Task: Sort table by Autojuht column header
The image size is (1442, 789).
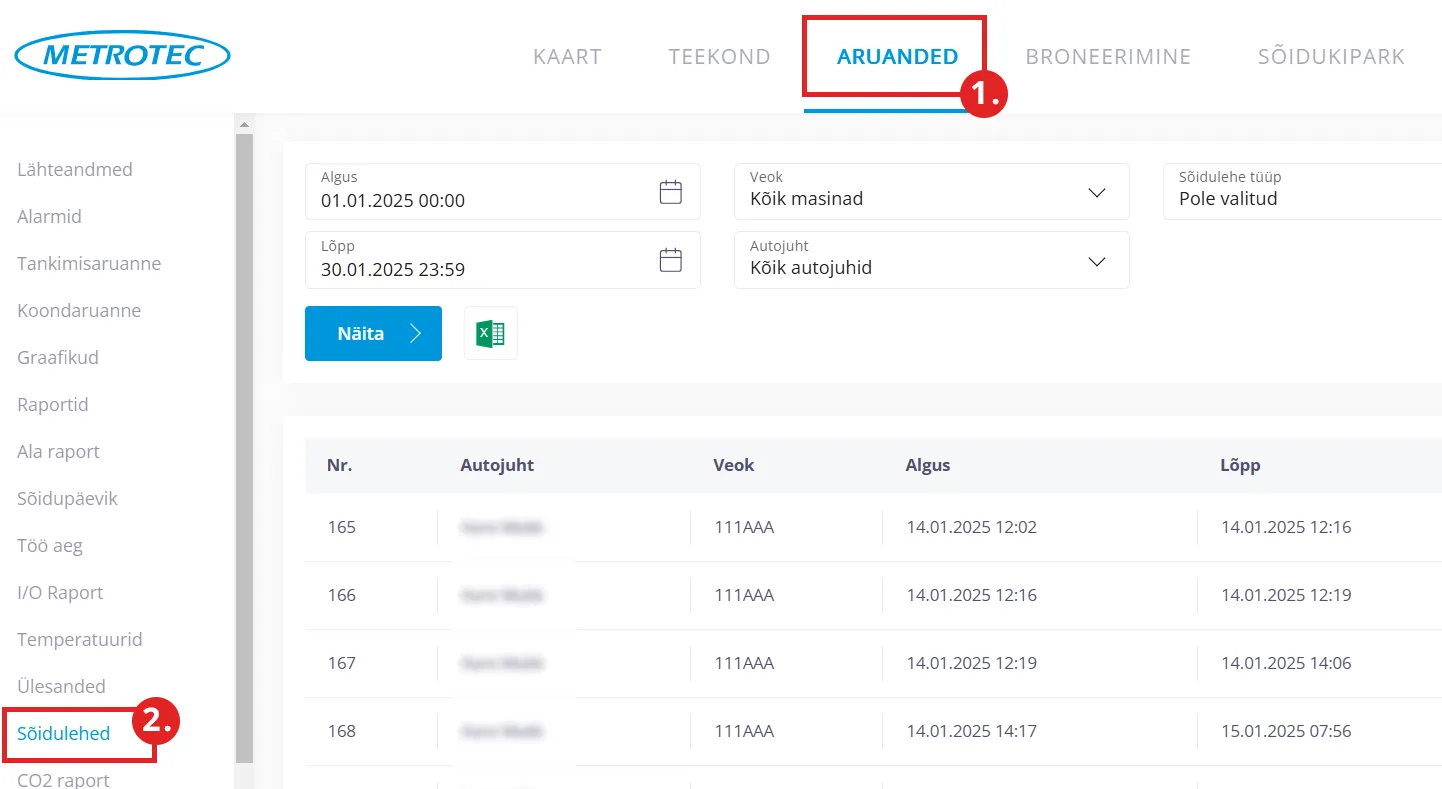Action: 497,465
